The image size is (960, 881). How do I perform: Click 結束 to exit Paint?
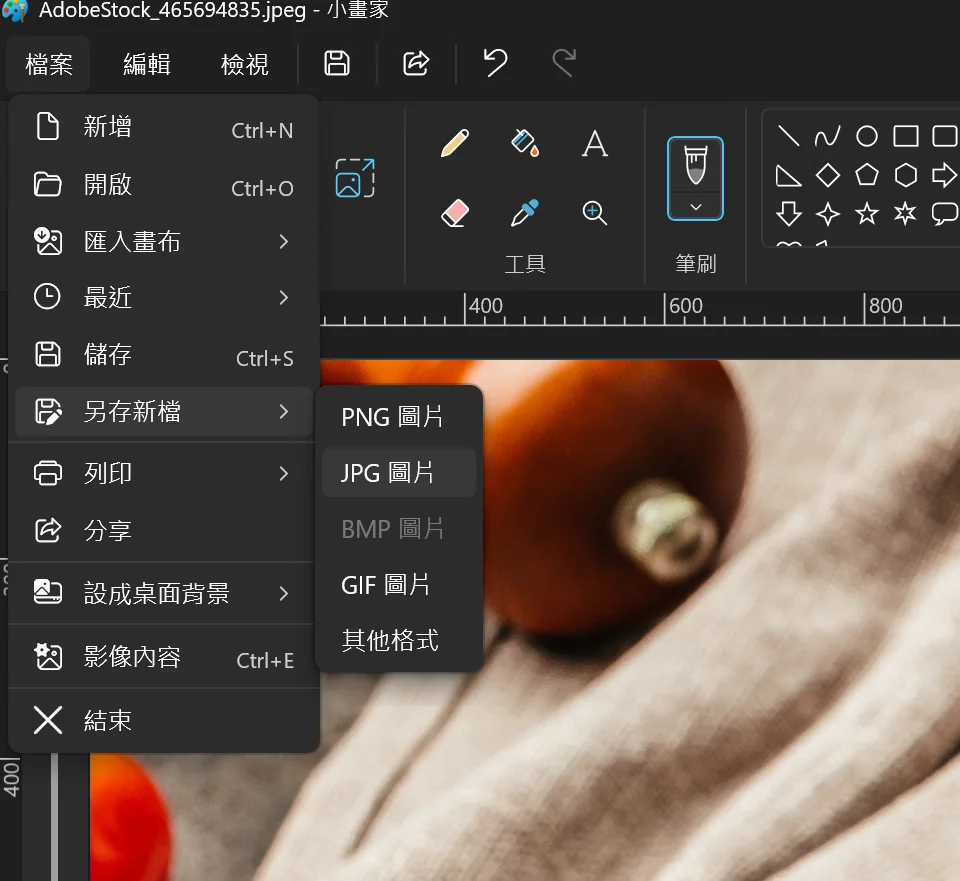pos(108,721)
